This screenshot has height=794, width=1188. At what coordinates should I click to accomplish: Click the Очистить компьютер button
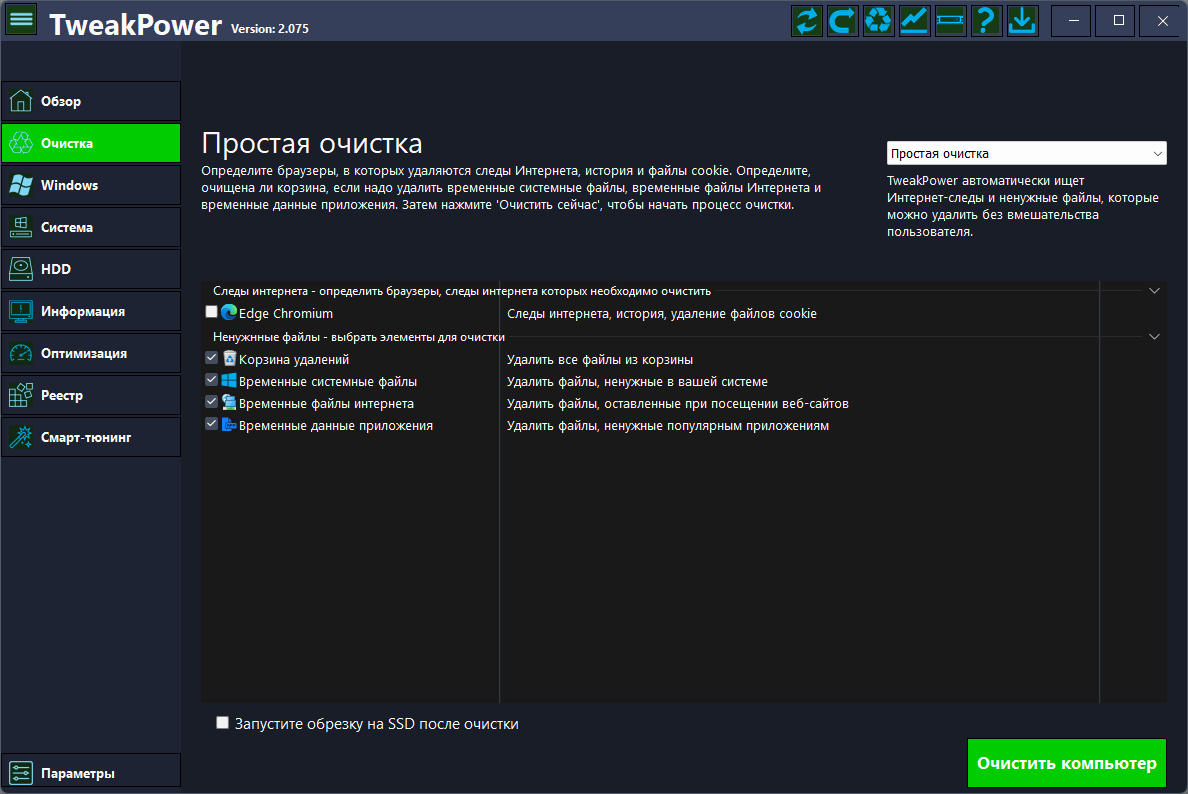click(x=1067, y=763)
